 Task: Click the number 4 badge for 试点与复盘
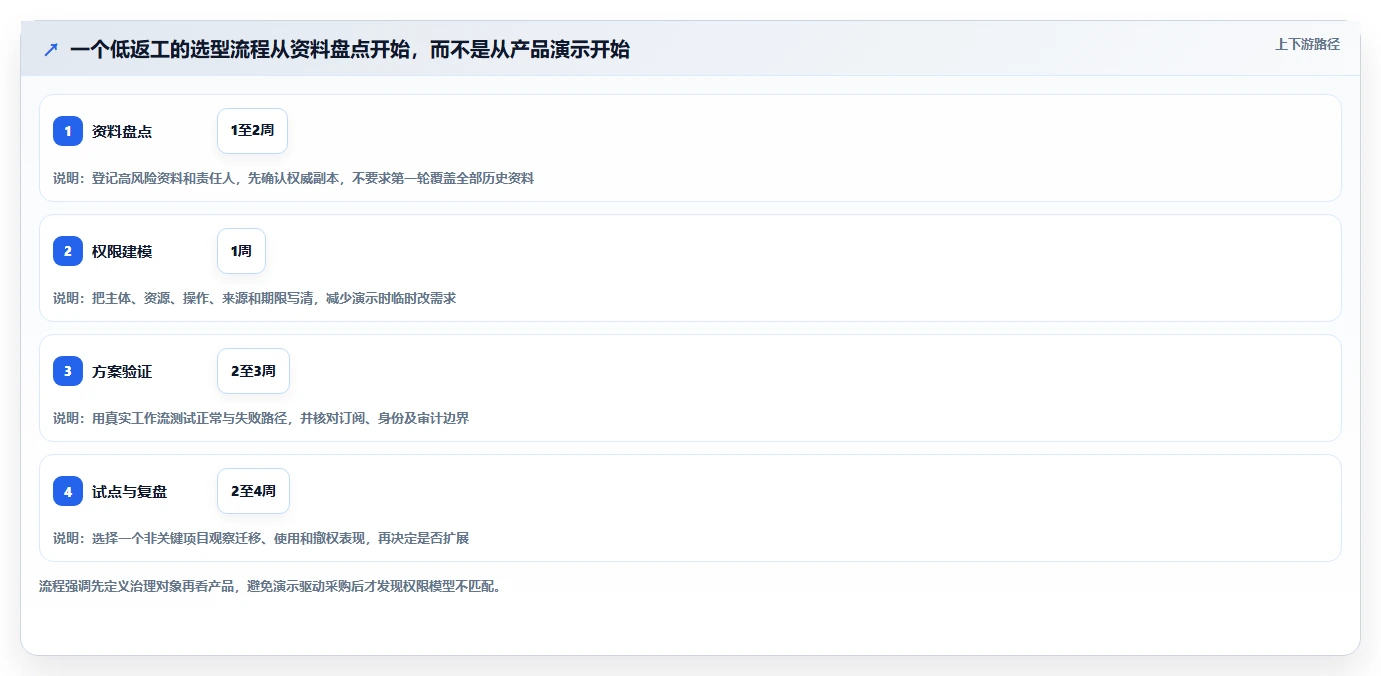click(68, 491)
